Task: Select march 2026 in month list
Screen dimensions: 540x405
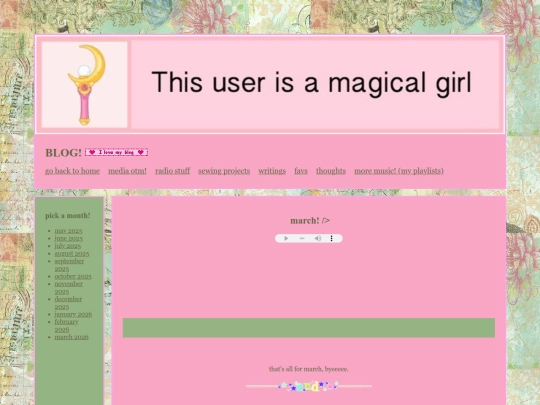Action: coord(71,337)
